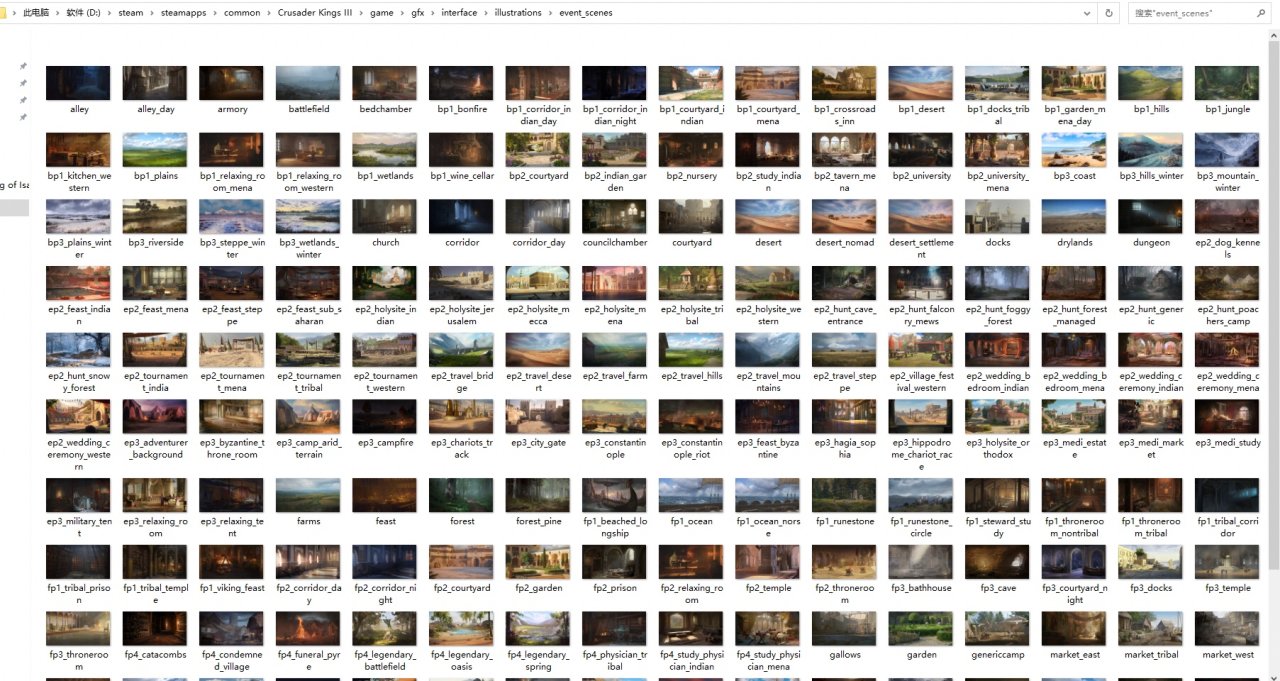The height and width of the screenshot is (681, 1280).
Task: Select the dungeon thumbnail
Action: 1151,217
